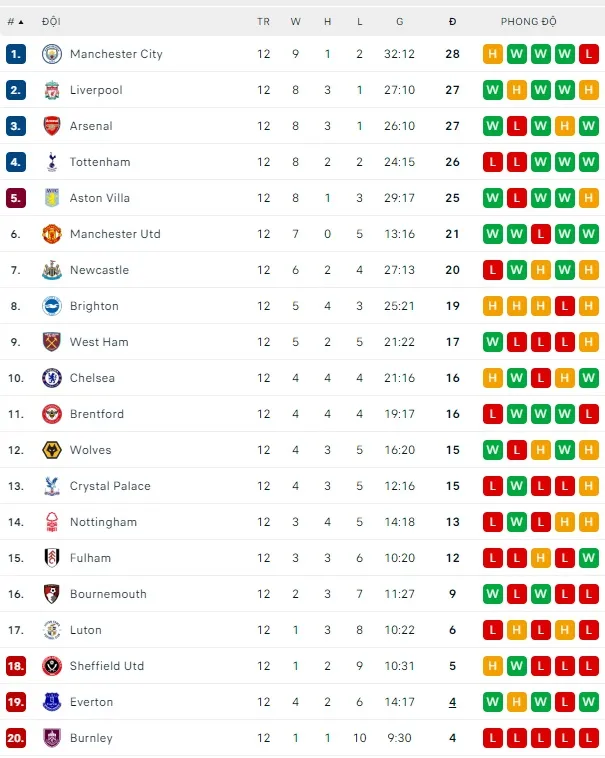Click the ĐỘI column header

point(51,21)
